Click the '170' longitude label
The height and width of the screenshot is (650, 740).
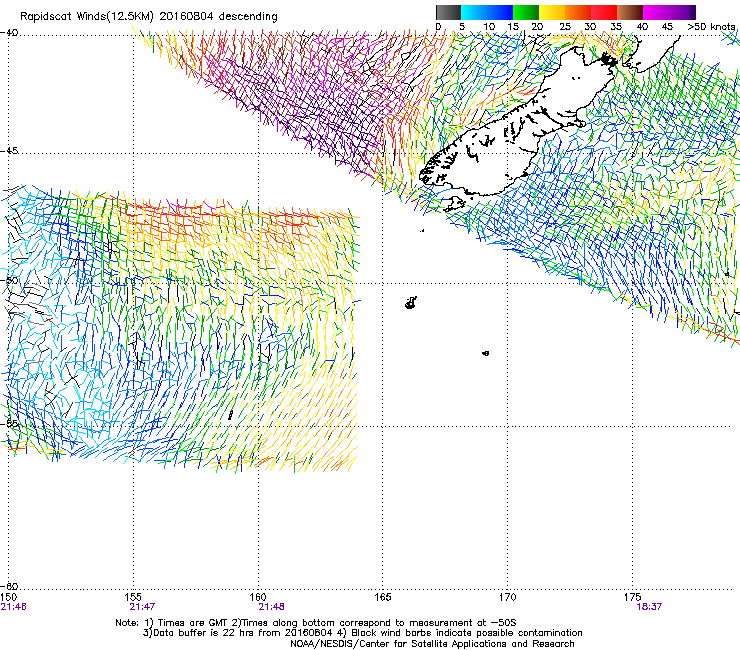click(507, 598)
